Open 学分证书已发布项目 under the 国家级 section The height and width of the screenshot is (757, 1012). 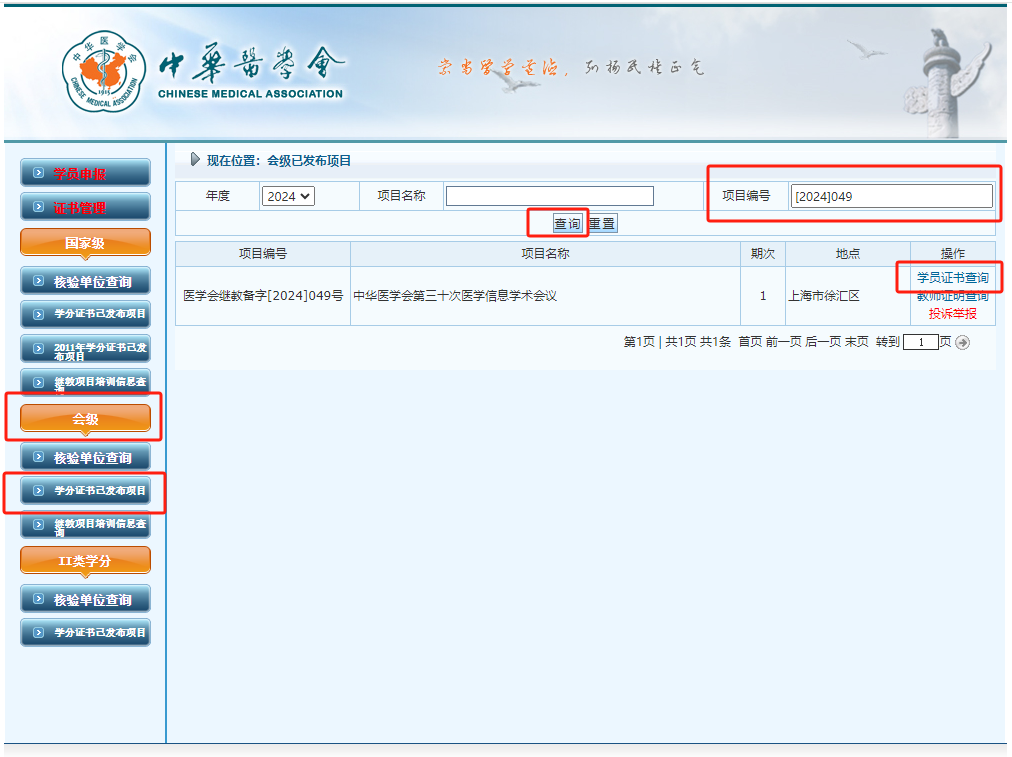(85, 314)
